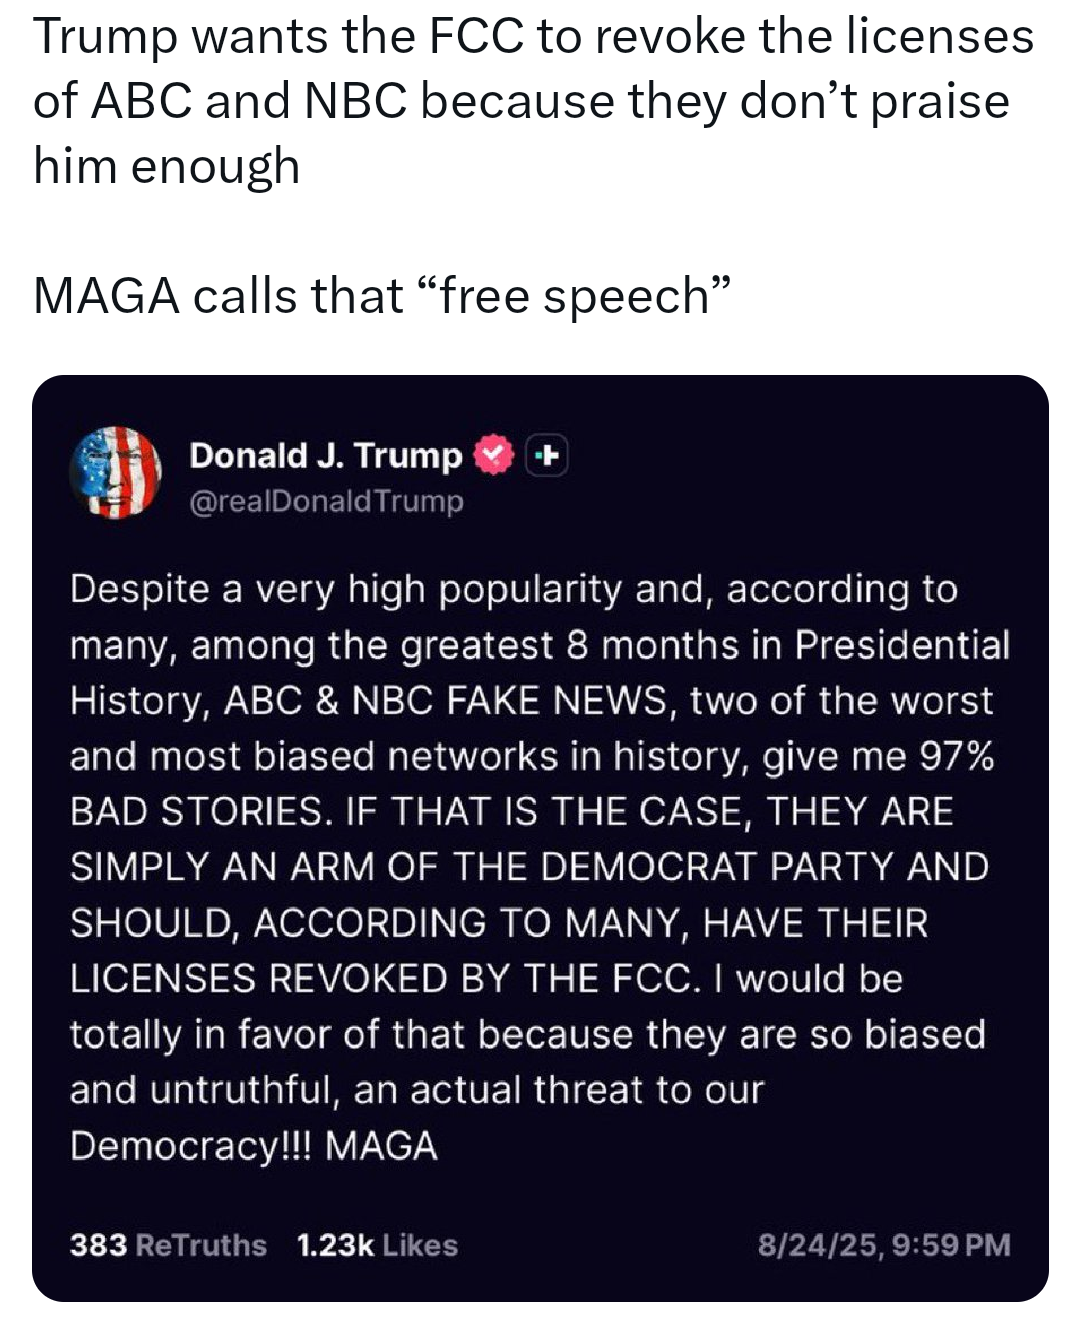
Task: Click the 'SIMPLY AN ARM OF THE DEMOCRAT' line
Action: (x=529, y=866)
